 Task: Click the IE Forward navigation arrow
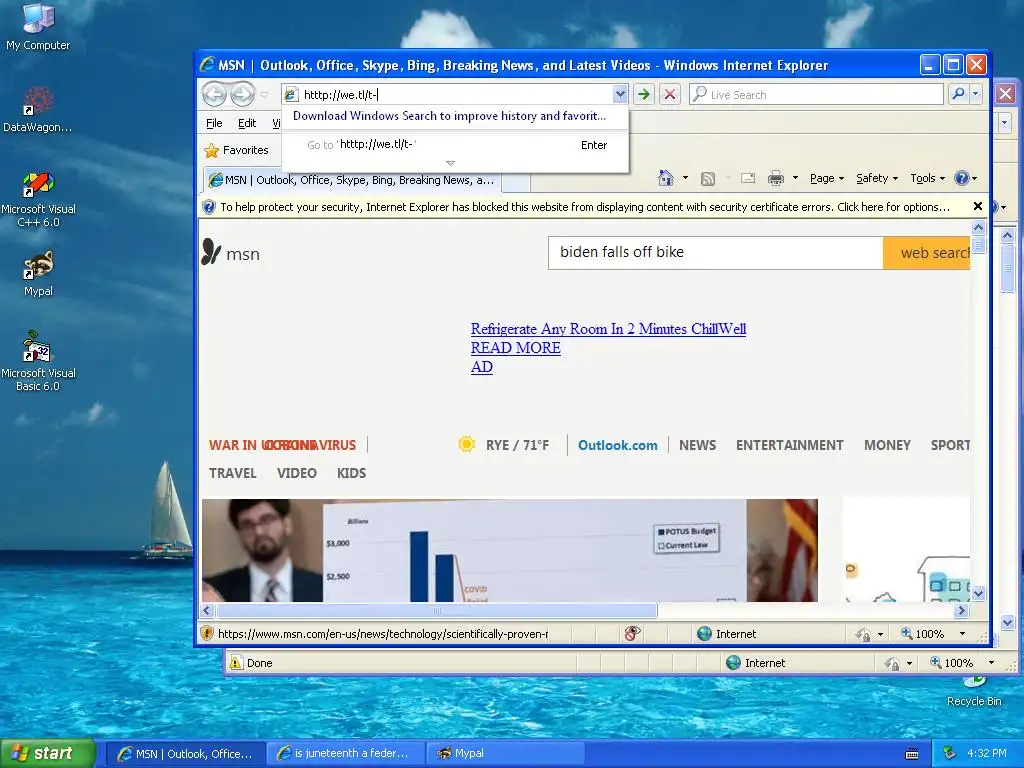(x=242, y=95)
